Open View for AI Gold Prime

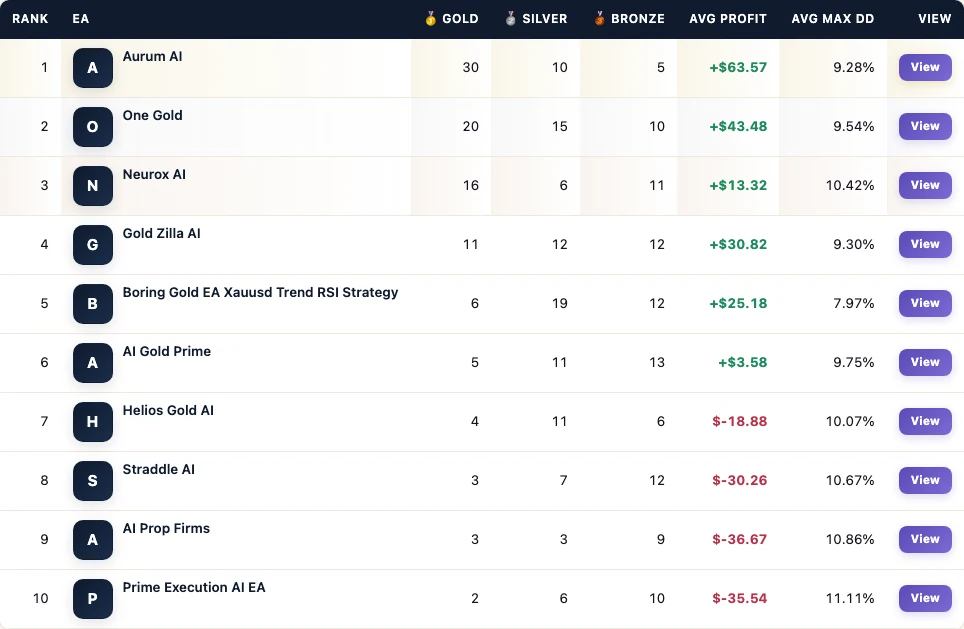pos(925,362)
